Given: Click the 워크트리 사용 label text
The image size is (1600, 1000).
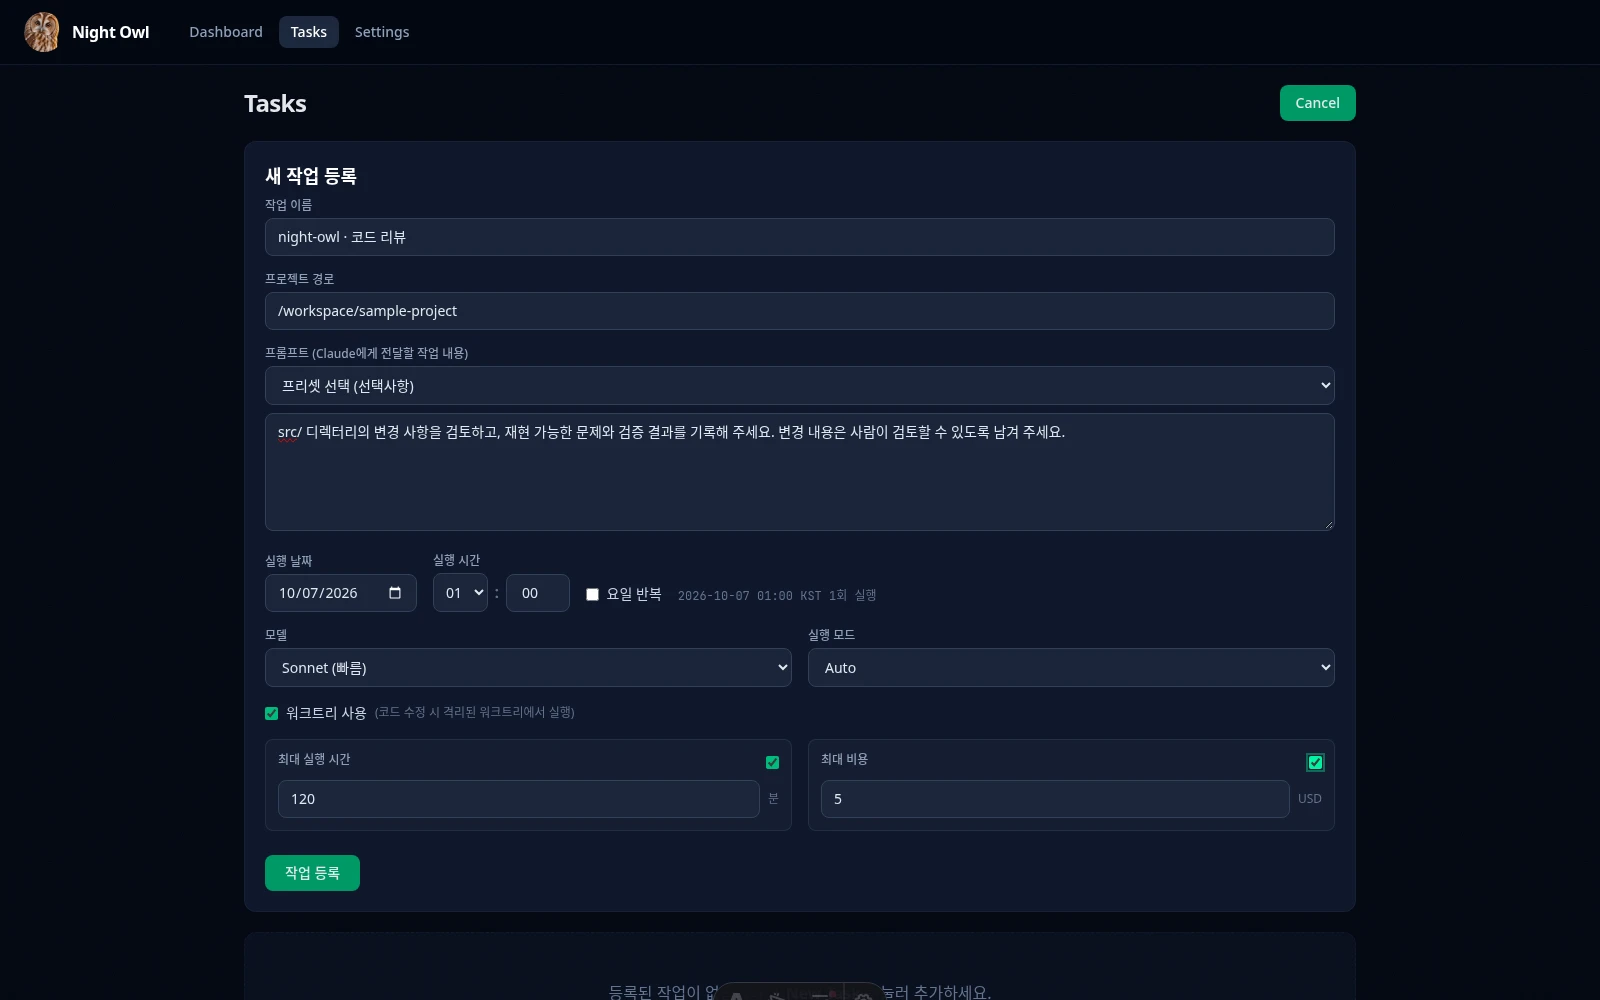Looking at the screenshot, I should [x=326, y=713].
